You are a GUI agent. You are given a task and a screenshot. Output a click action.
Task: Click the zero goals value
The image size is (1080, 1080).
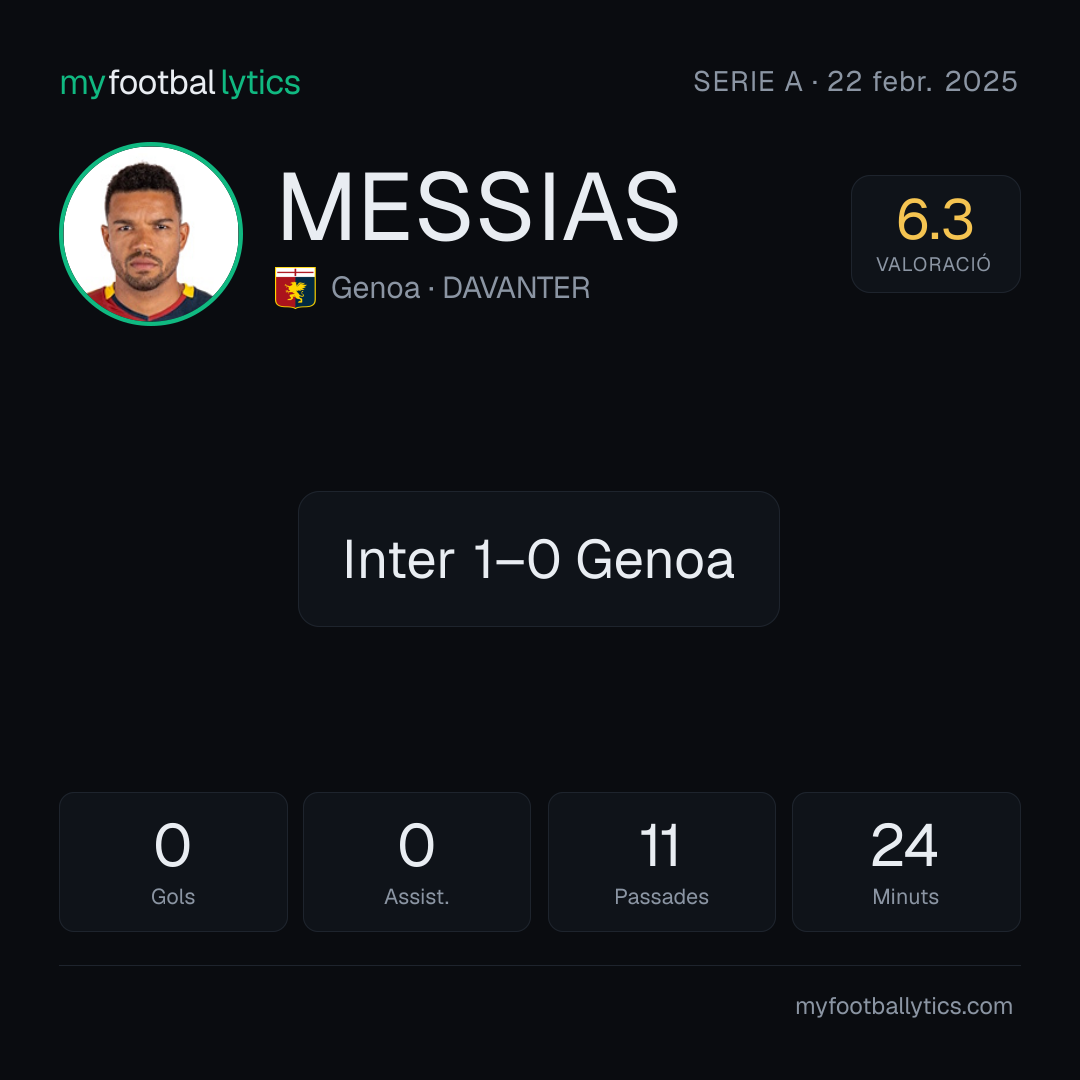click(x=172, y=845)
